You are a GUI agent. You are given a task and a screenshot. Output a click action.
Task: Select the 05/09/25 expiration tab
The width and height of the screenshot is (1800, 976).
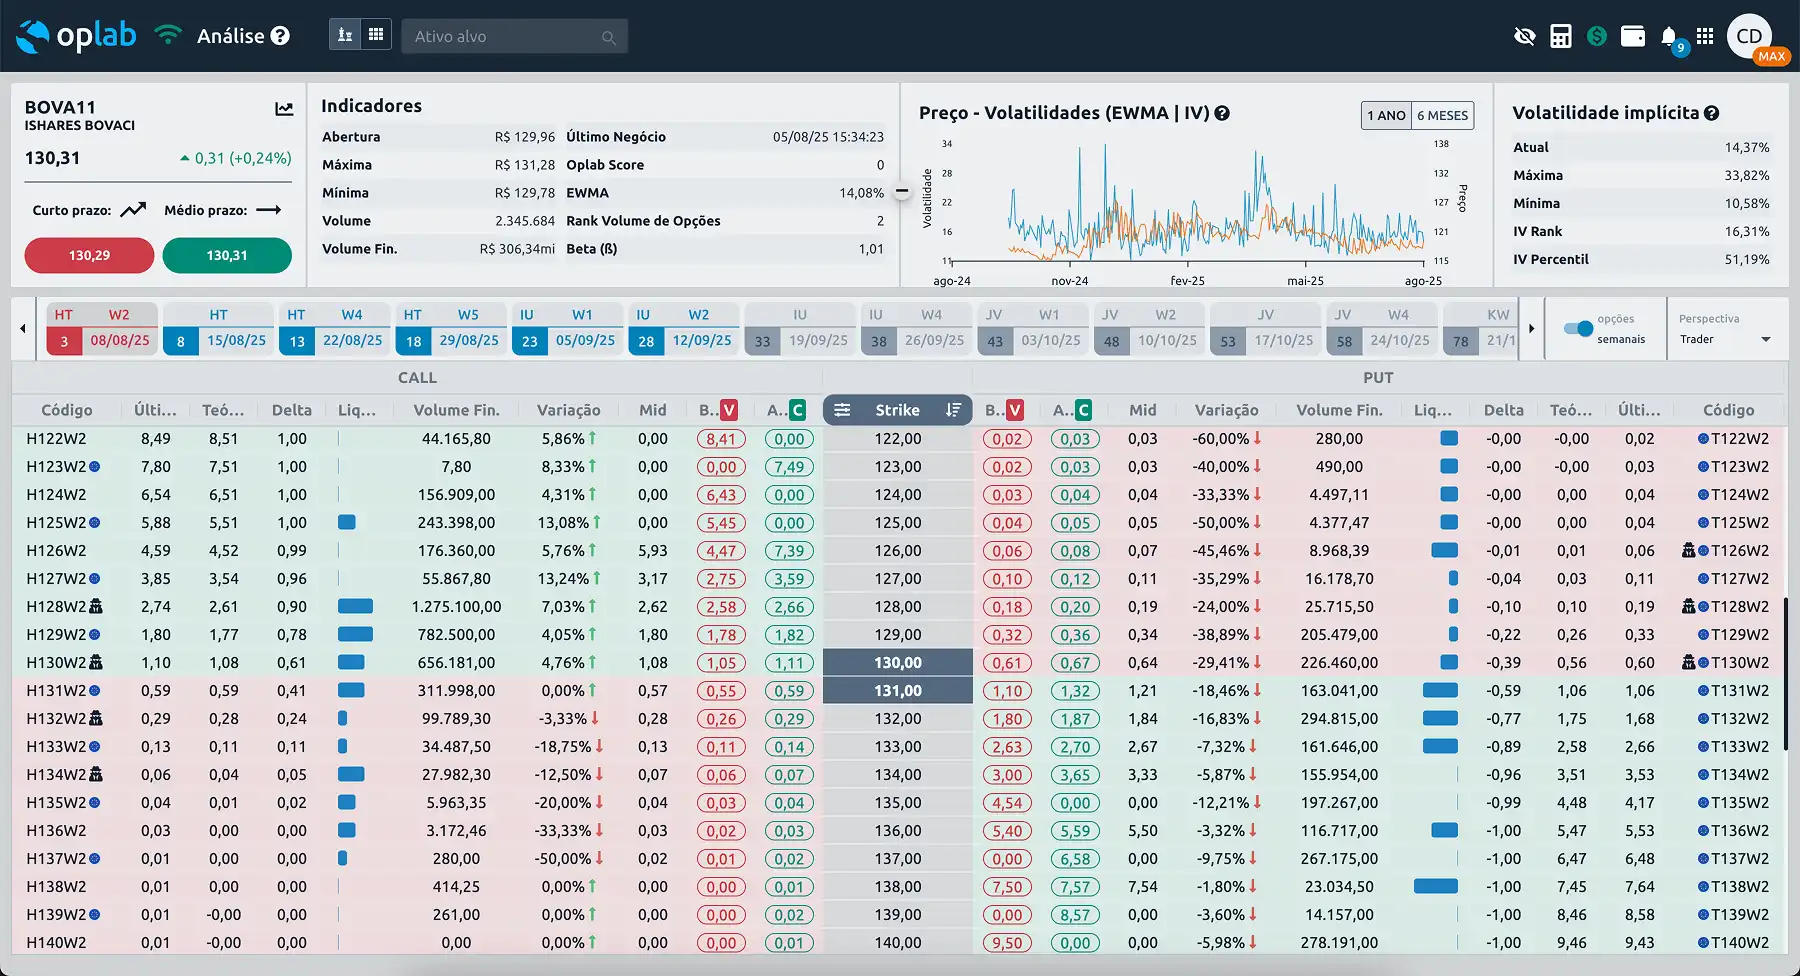coord(568,329)
